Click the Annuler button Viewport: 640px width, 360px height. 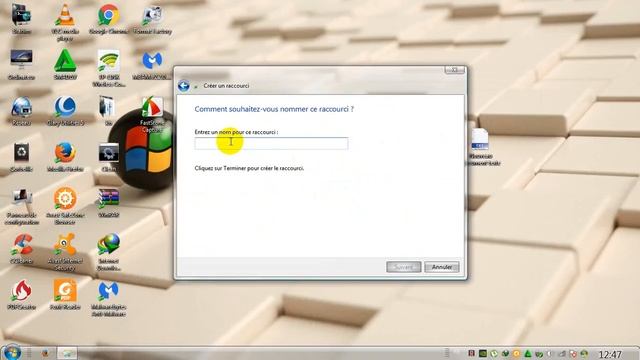point(442,267)
